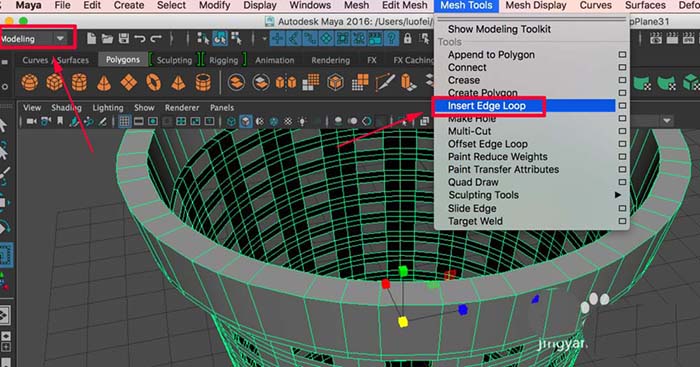Open the Modeling menu set dropdown
This screenshot has width=700, height=367.
click(33, 39)
